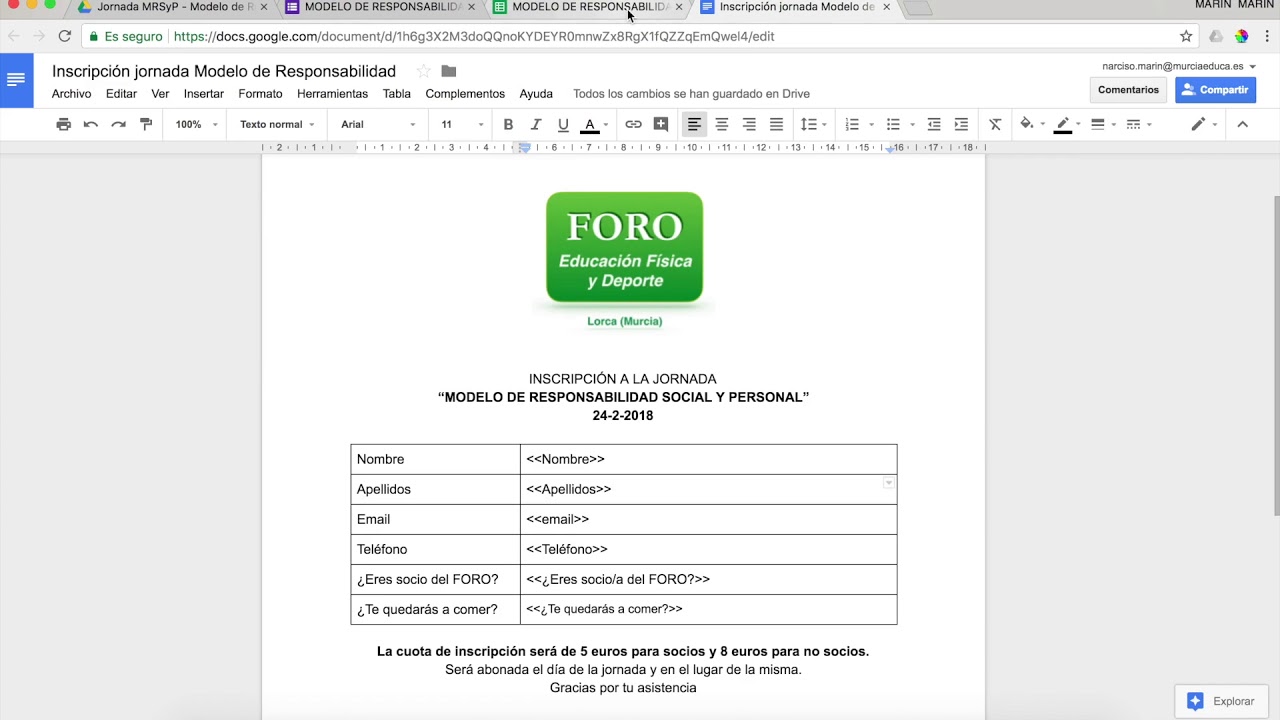Click the browser address bar URL
The height and width of the screenshot is (720, 1280).
click(x=474, y=36)
